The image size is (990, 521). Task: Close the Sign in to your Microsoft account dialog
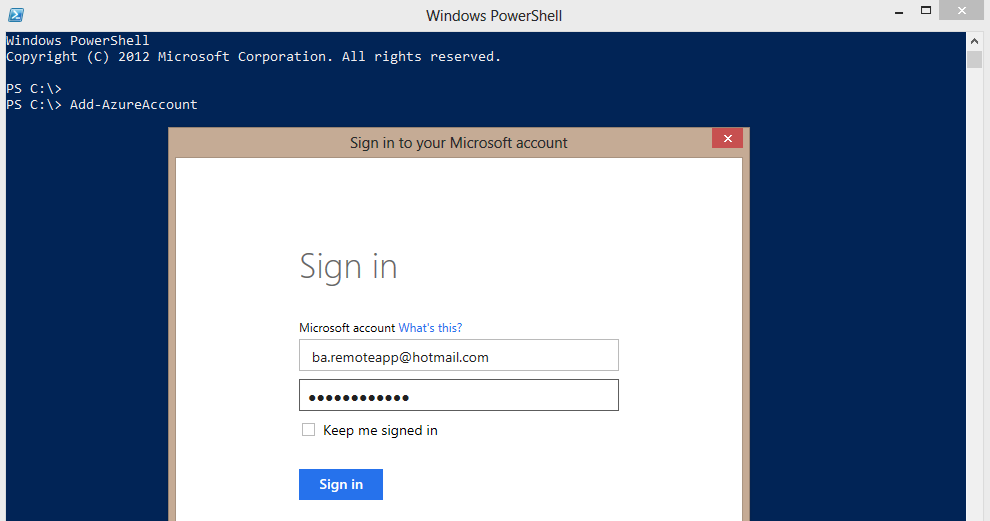pos(727,138)
